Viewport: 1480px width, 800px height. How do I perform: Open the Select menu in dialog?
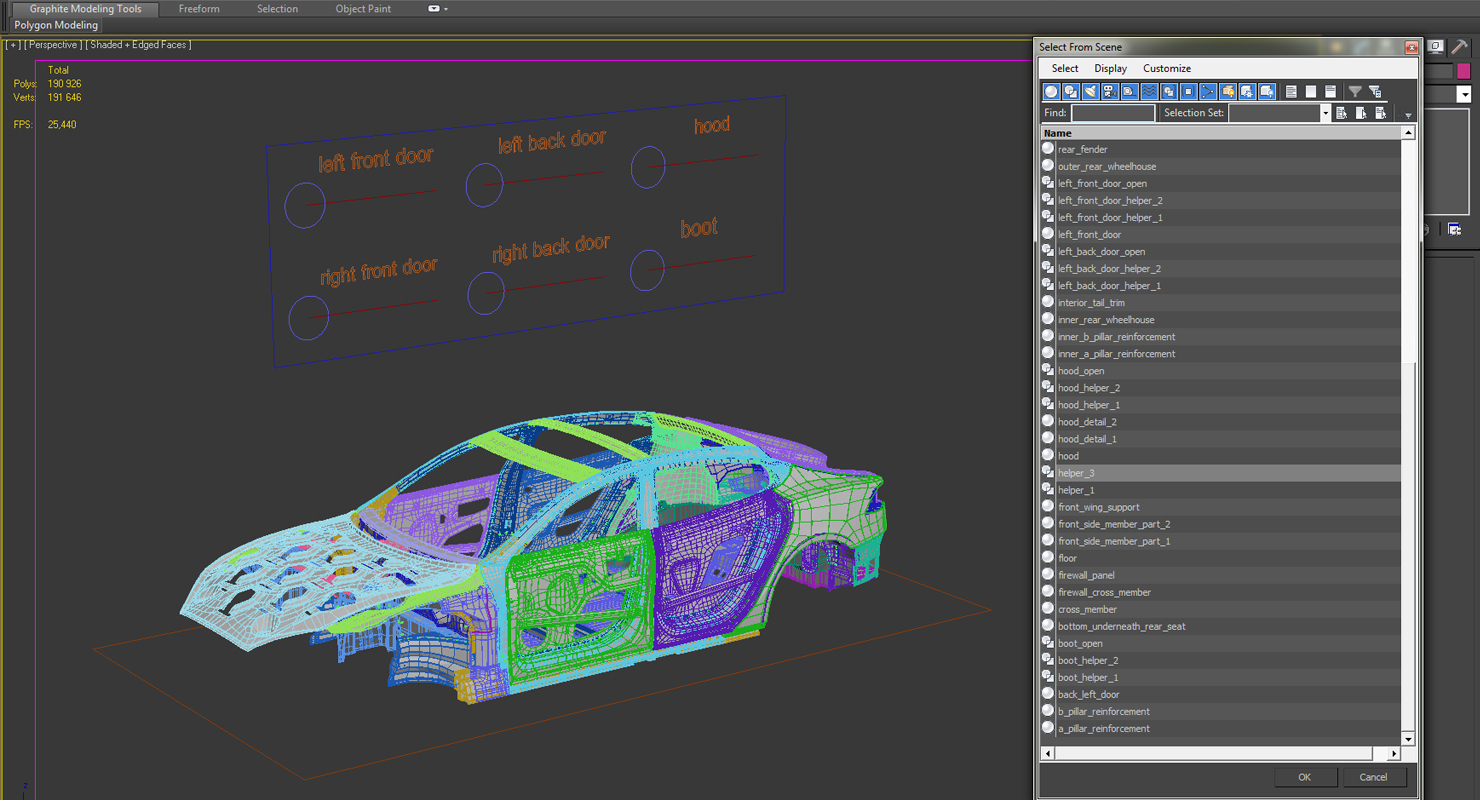(1065, 68)
